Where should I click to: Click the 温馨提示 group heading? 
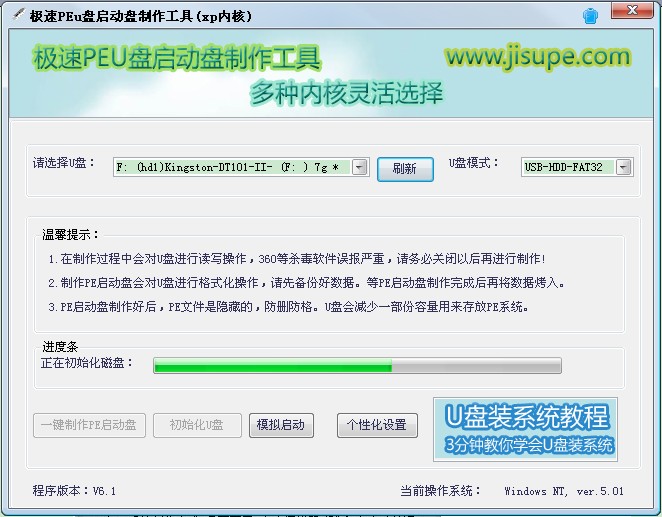tap(71, 235)
